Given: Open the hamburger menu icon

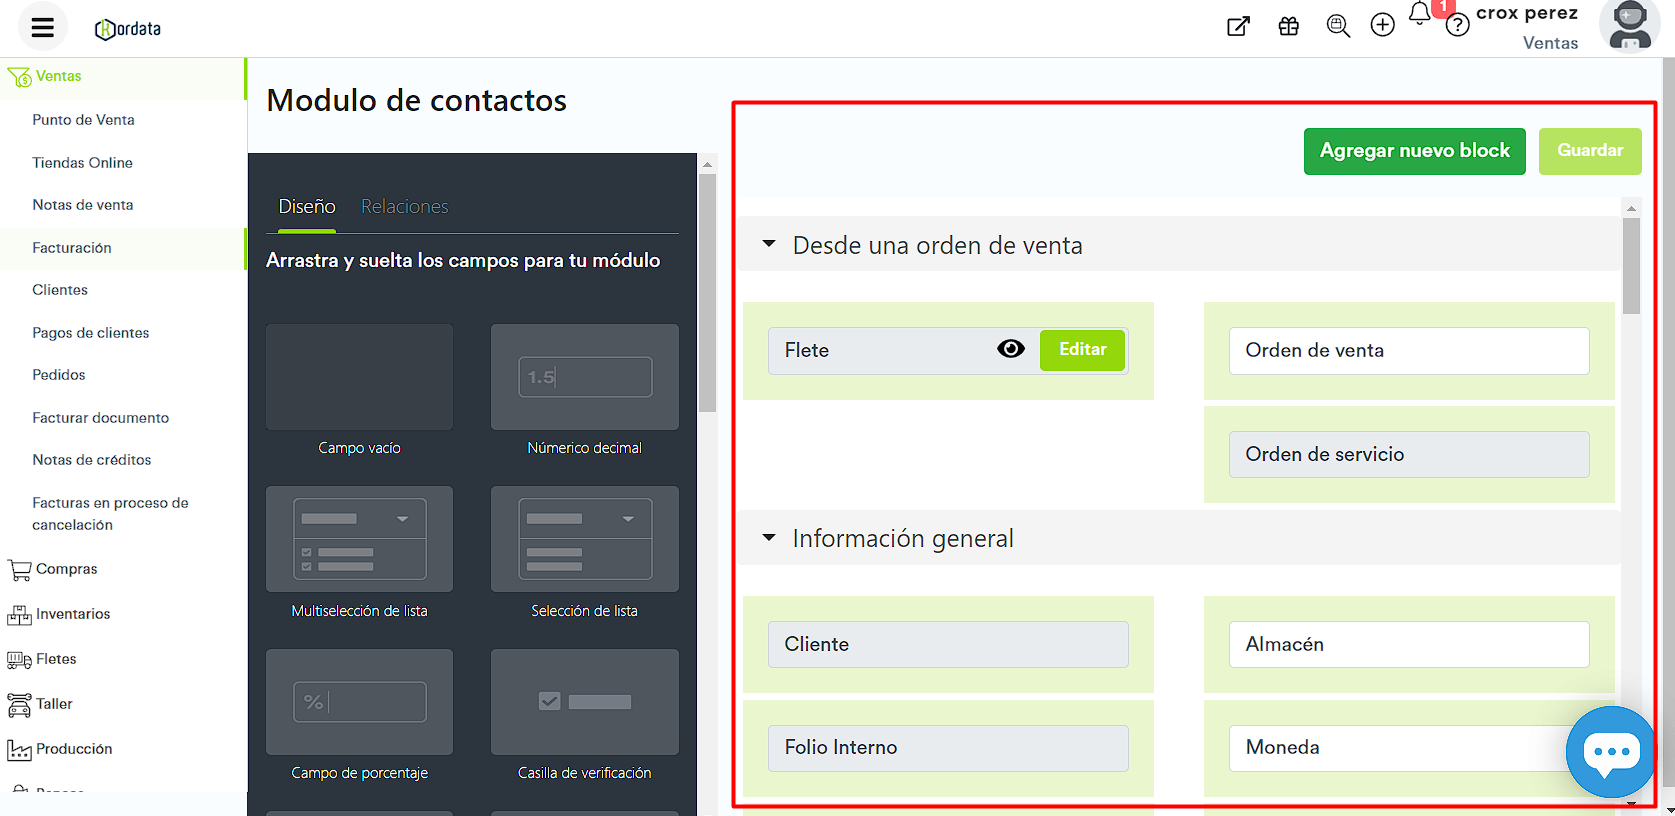Looking at the screenshot, I should [x=42, y=27].
